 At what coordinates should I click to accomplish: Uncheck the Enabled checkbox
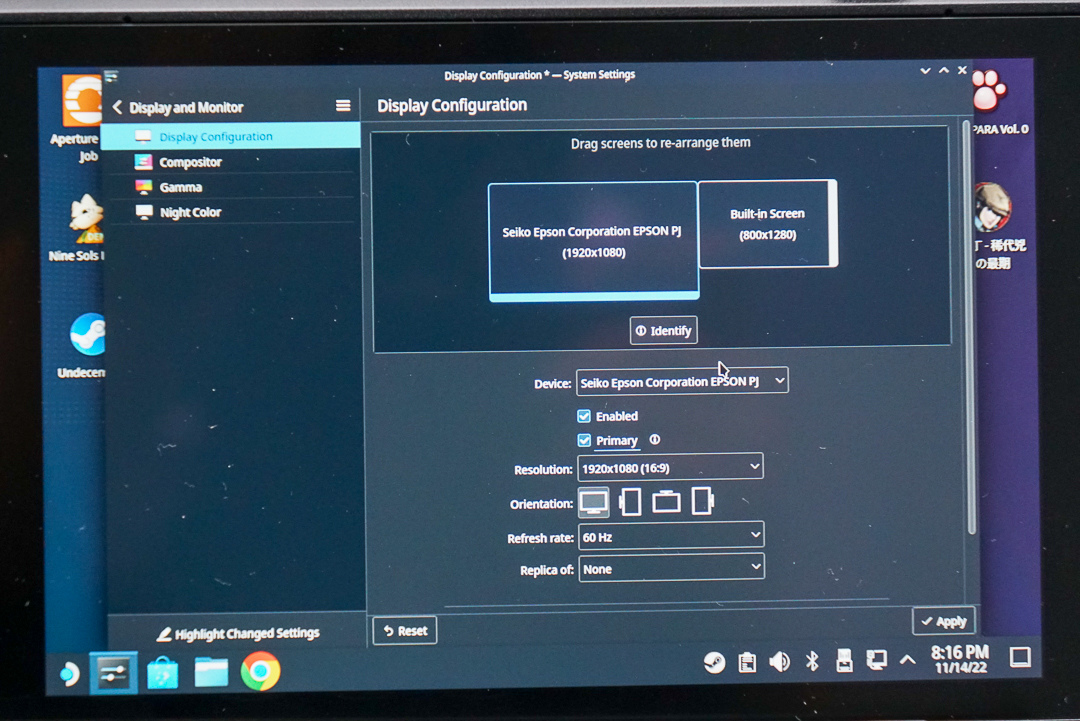pyautogui.click(x=584, y=416)
